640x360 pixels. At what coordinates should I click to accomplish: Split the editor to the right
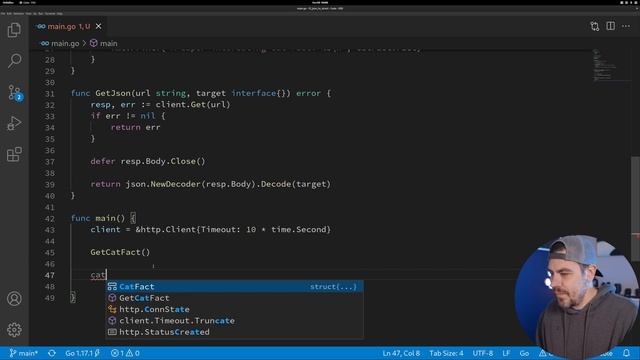[x=611, y=26]
